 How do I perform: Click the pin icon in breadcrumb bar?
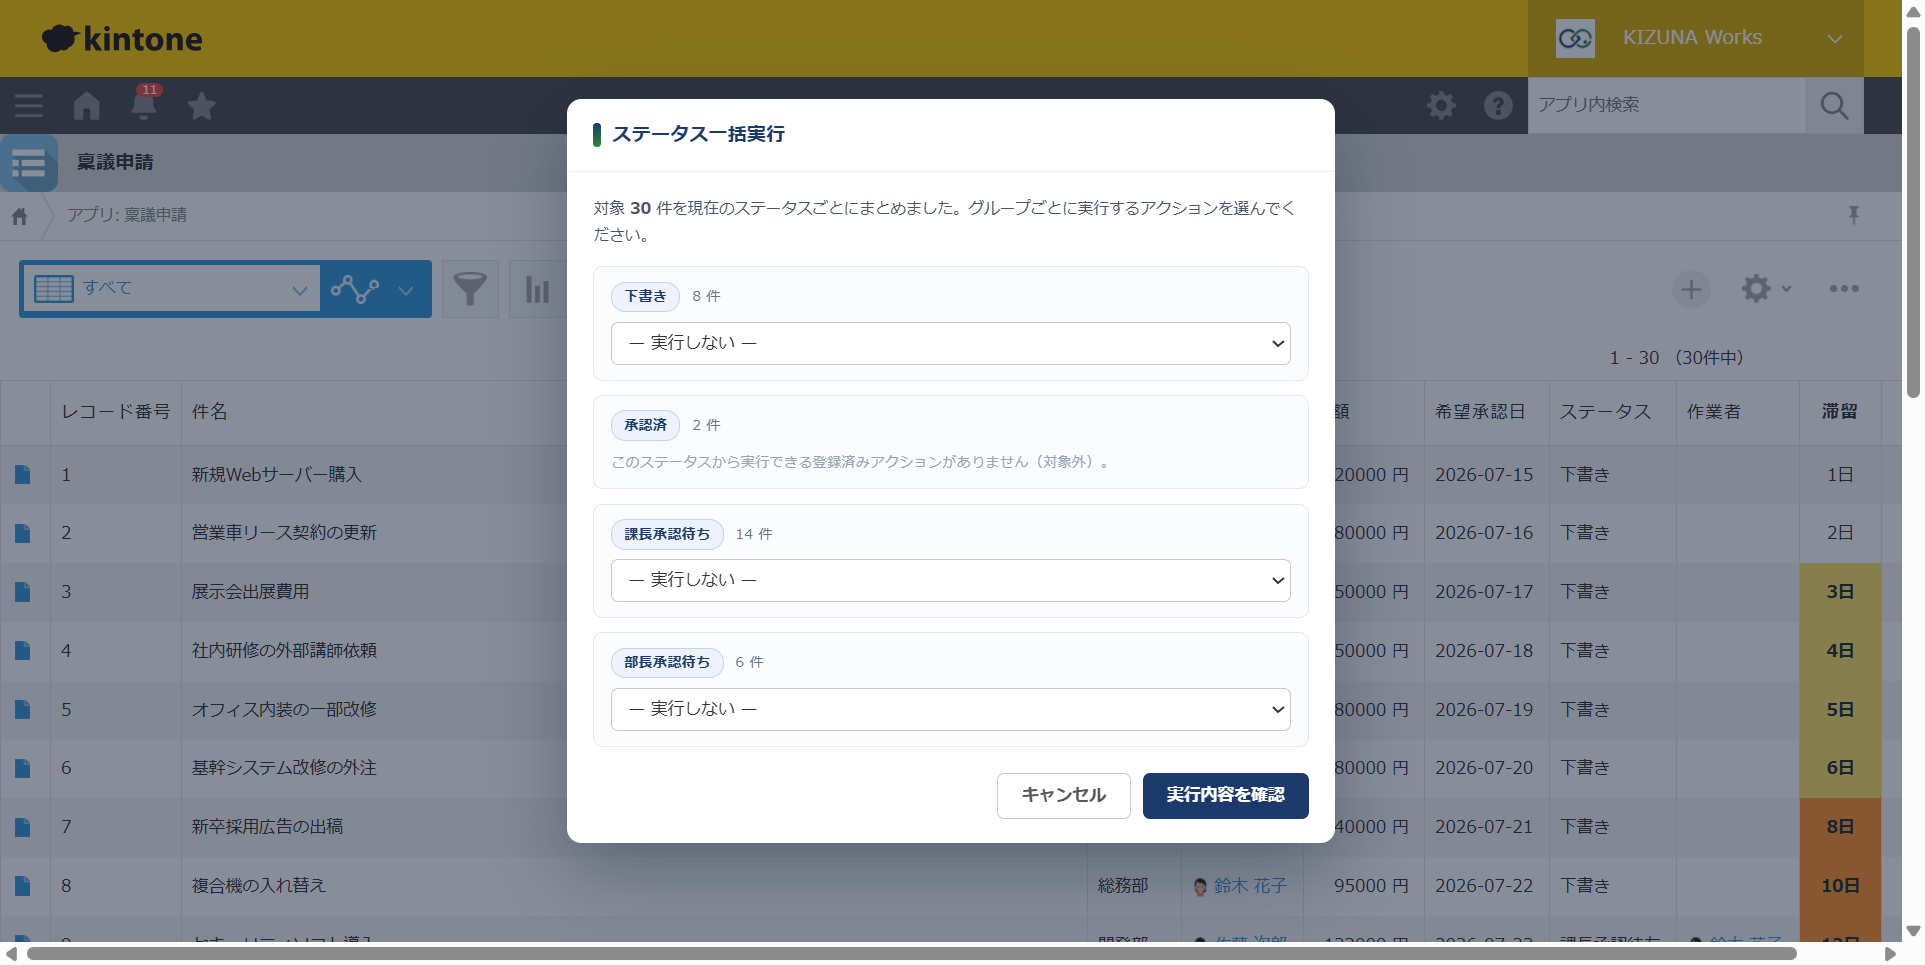pyautogui.click(x=1854, y=215)
